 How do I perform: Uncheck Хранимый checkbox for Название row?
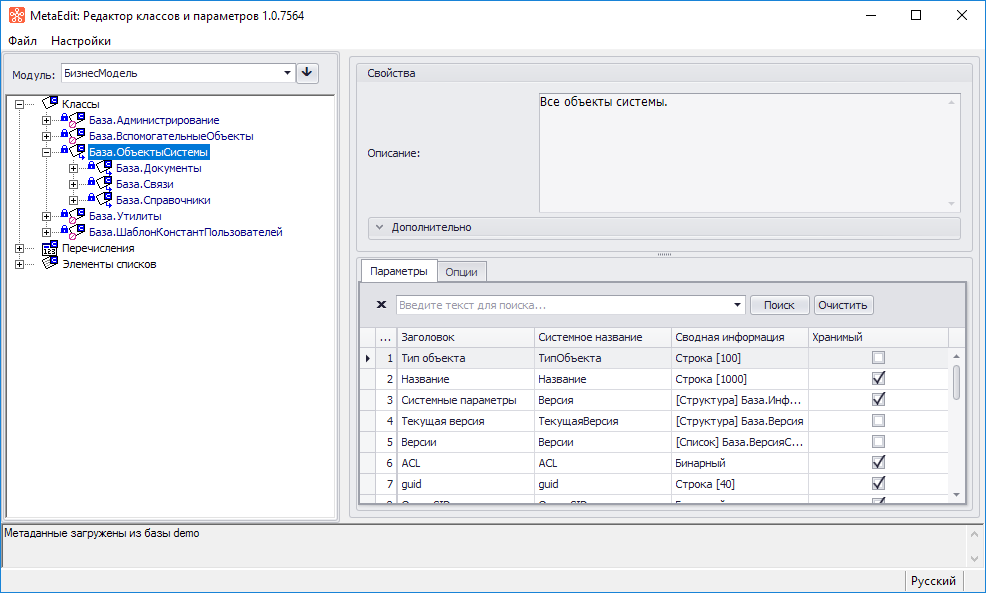(878, 379)
